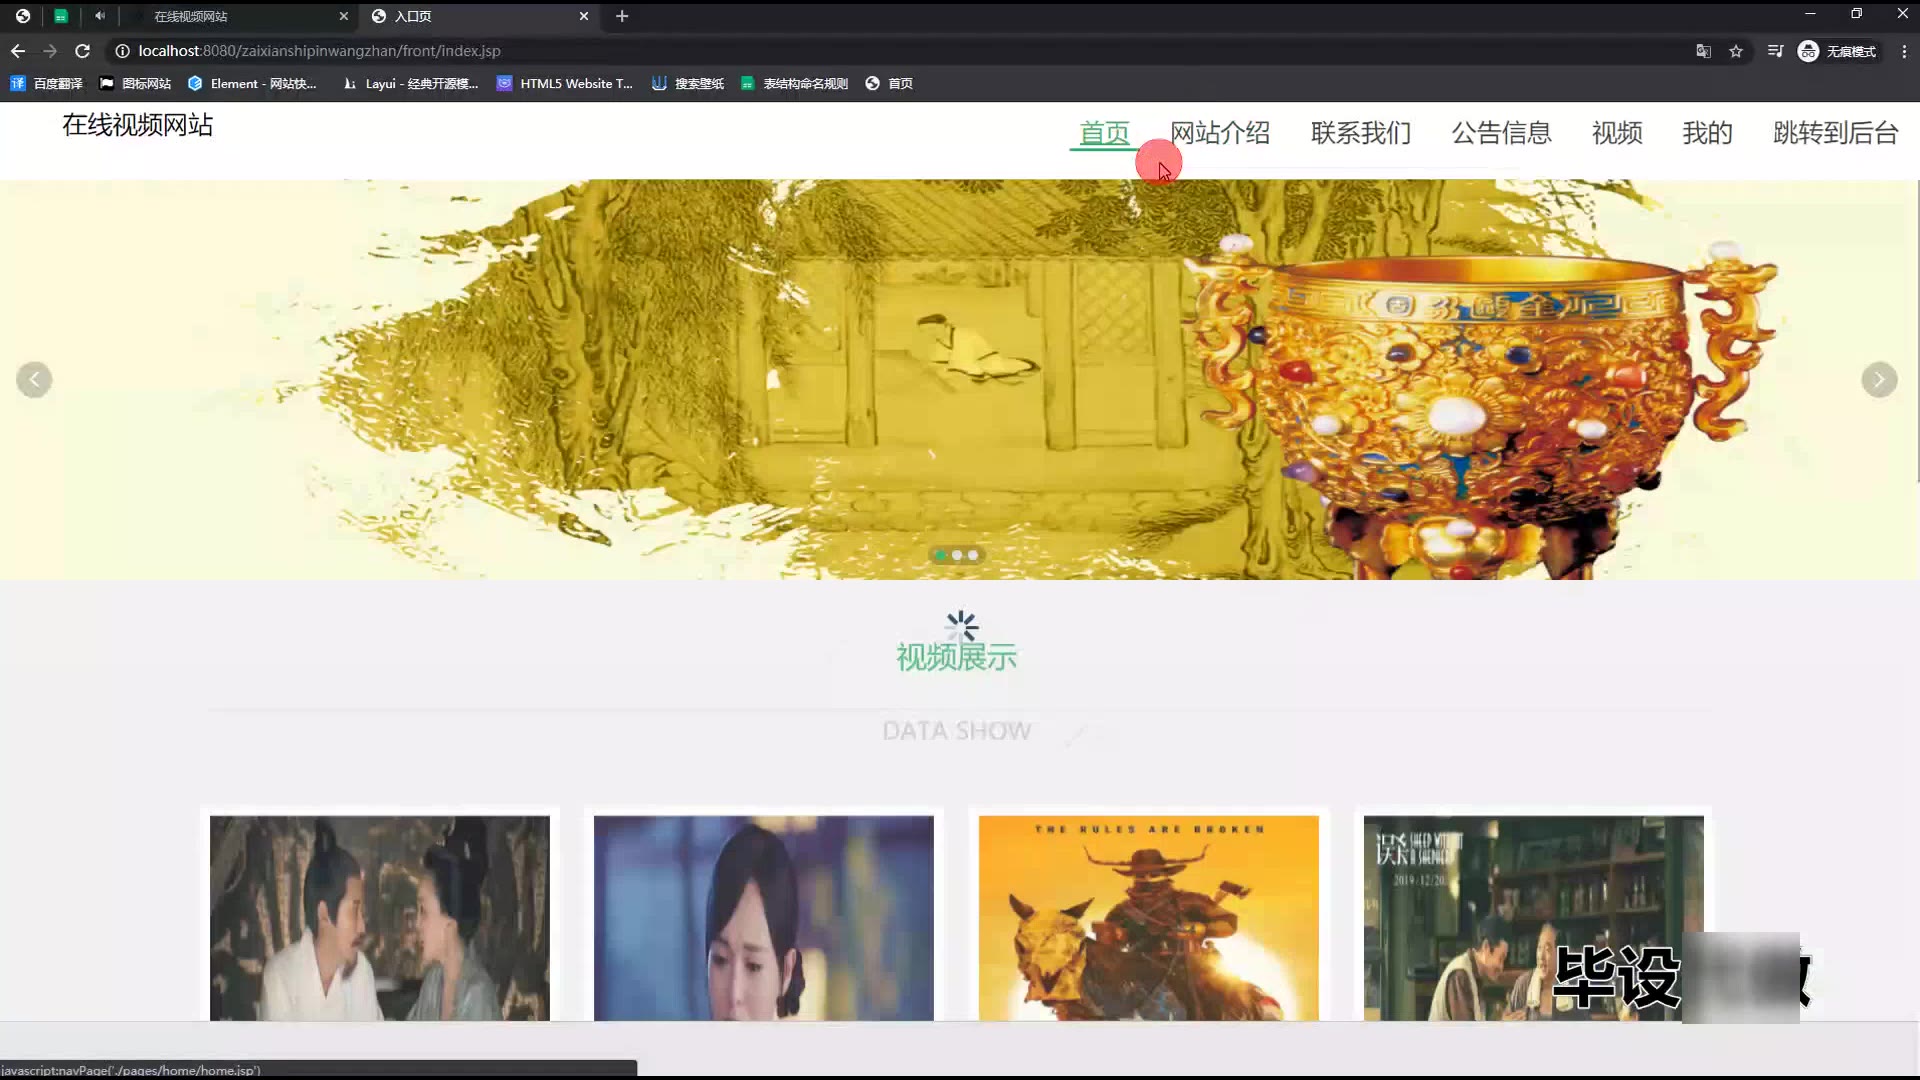Open 我的 in the navigation menu
This screenshot has height=1080, width=1920.
[x=1707, y=133]
